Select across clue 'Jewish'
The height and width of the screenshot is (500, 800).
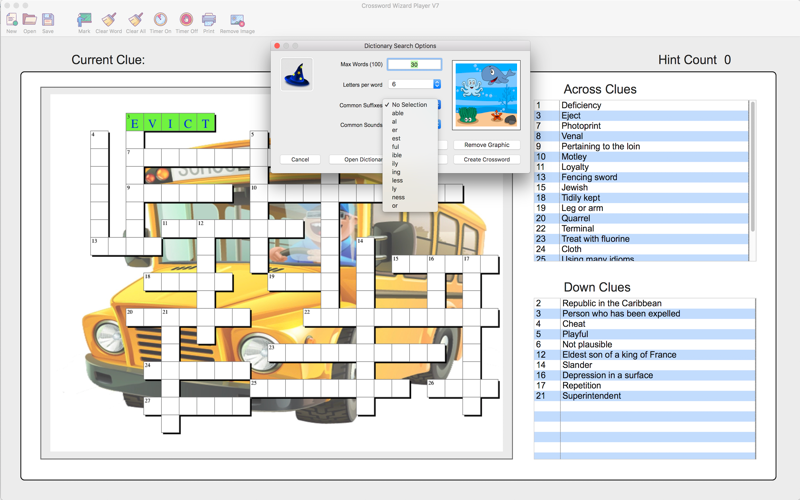pyautogui.click(x=641, y=187)
